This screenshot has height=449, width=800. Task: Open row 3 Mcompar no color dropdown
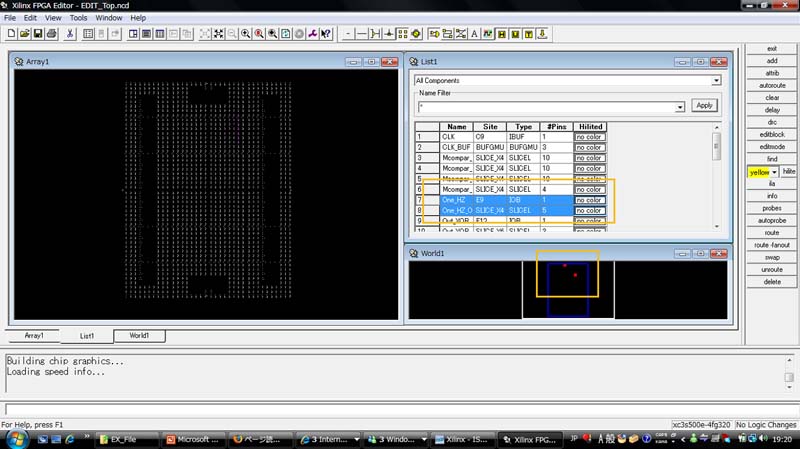point(589,158)
